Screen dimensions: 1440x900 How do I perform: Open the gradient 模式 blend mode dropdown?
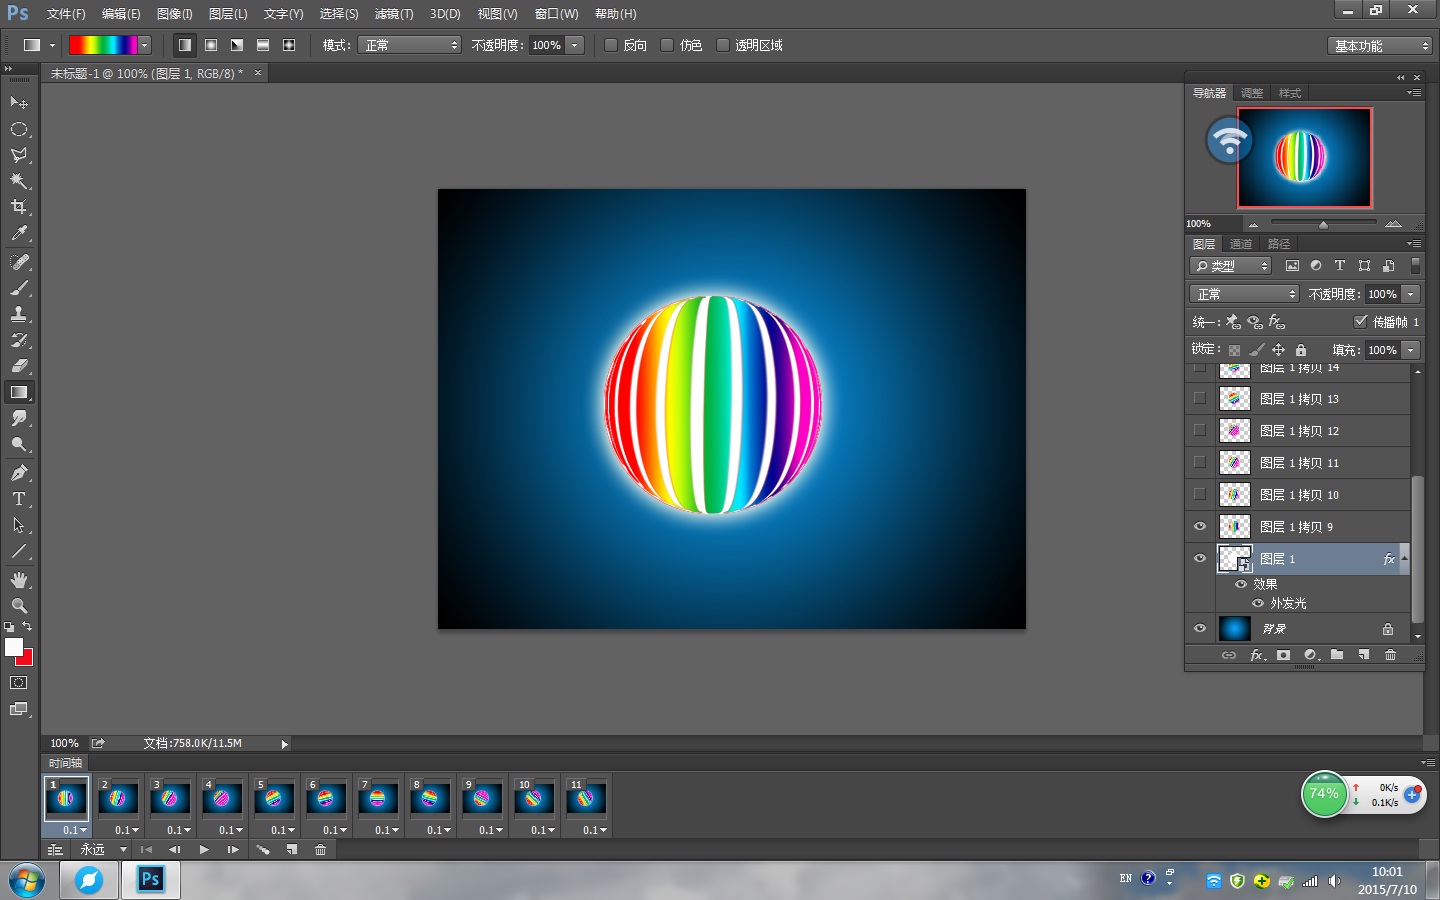[x=410, y=45]
